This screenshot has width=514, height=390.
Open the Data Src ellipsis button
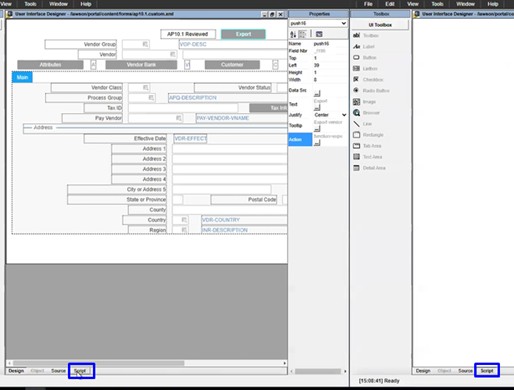click(x=317, y=94)
